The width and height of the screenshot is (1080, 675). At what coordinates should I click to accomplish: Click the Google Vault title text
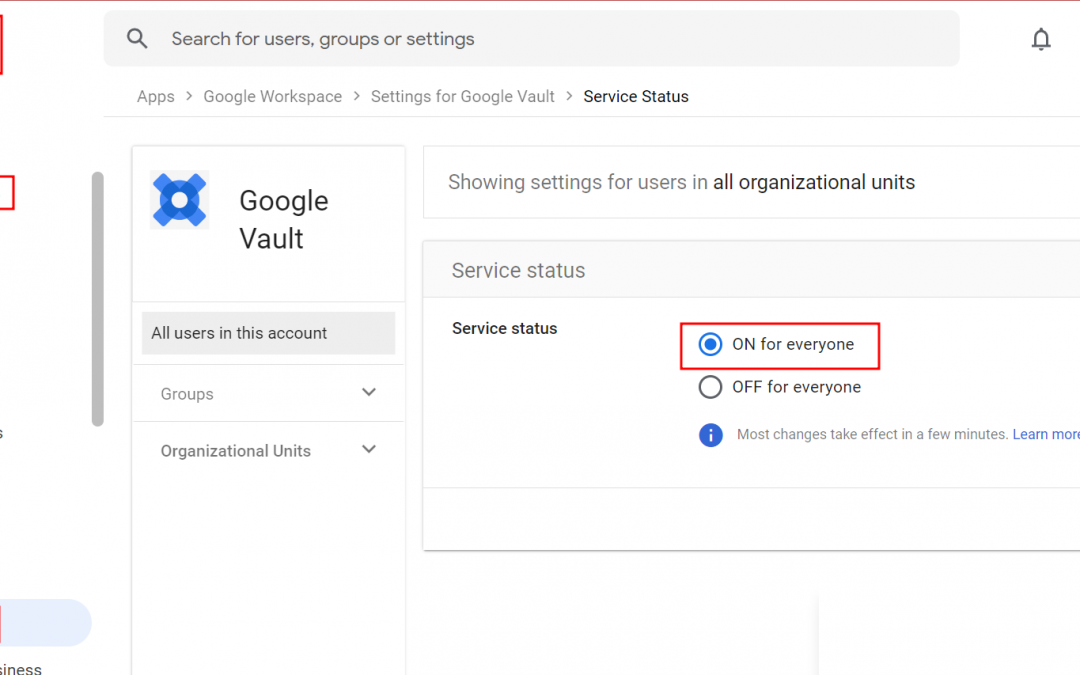(x=284, y=220)
